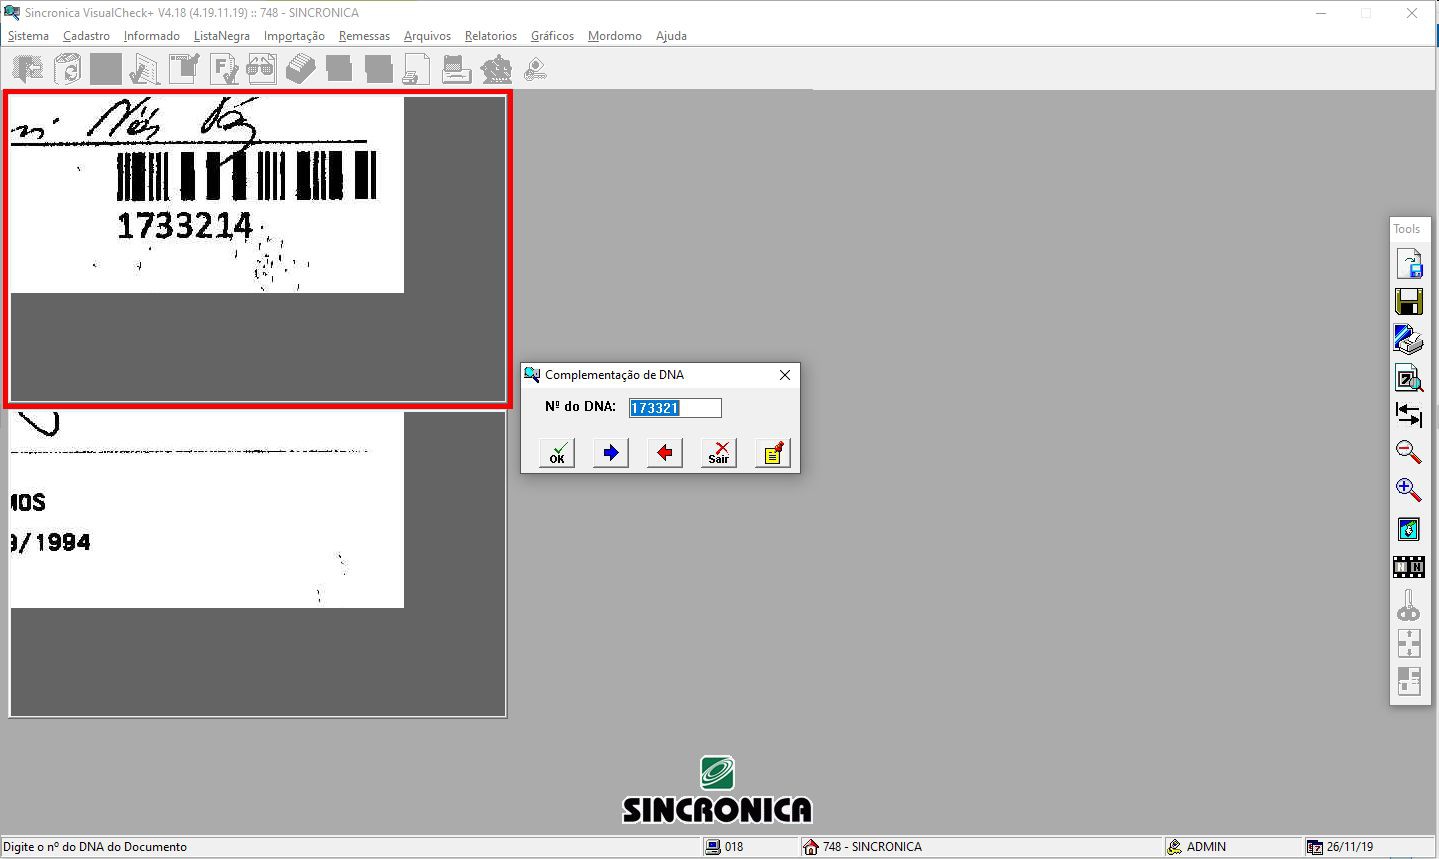The height and width of the screenshot is (859, 1439).
Task: Click the OK checkmark button
Action: (557, 453)
